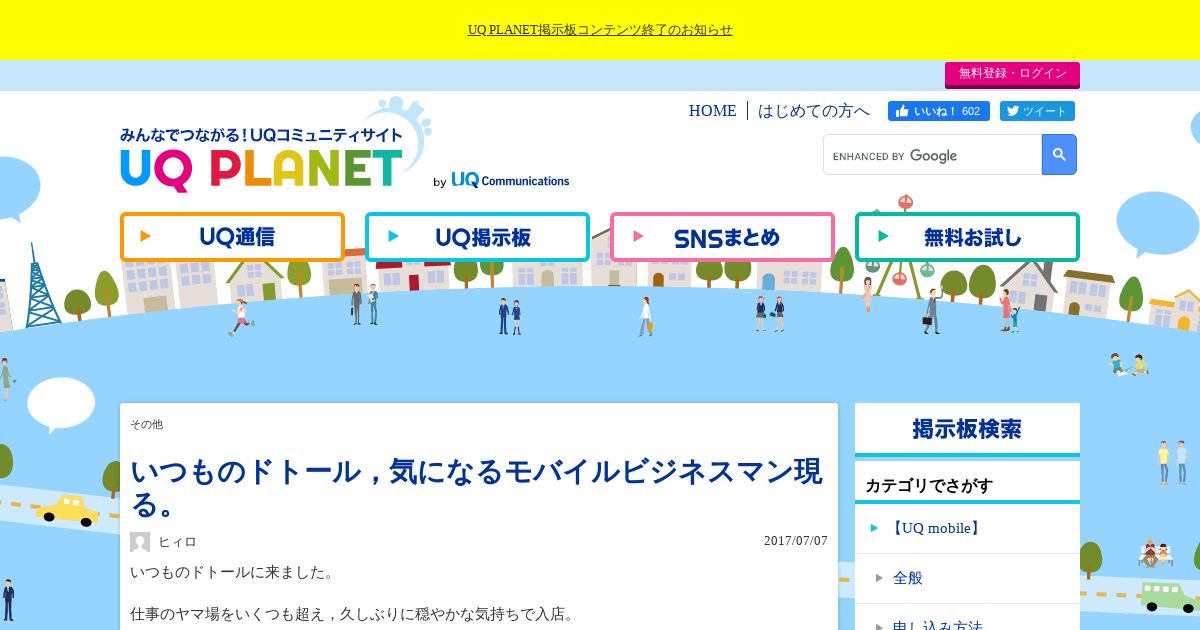
Task: Click the Facebook thumbs-up icon
Action: (x=902, y=111)
